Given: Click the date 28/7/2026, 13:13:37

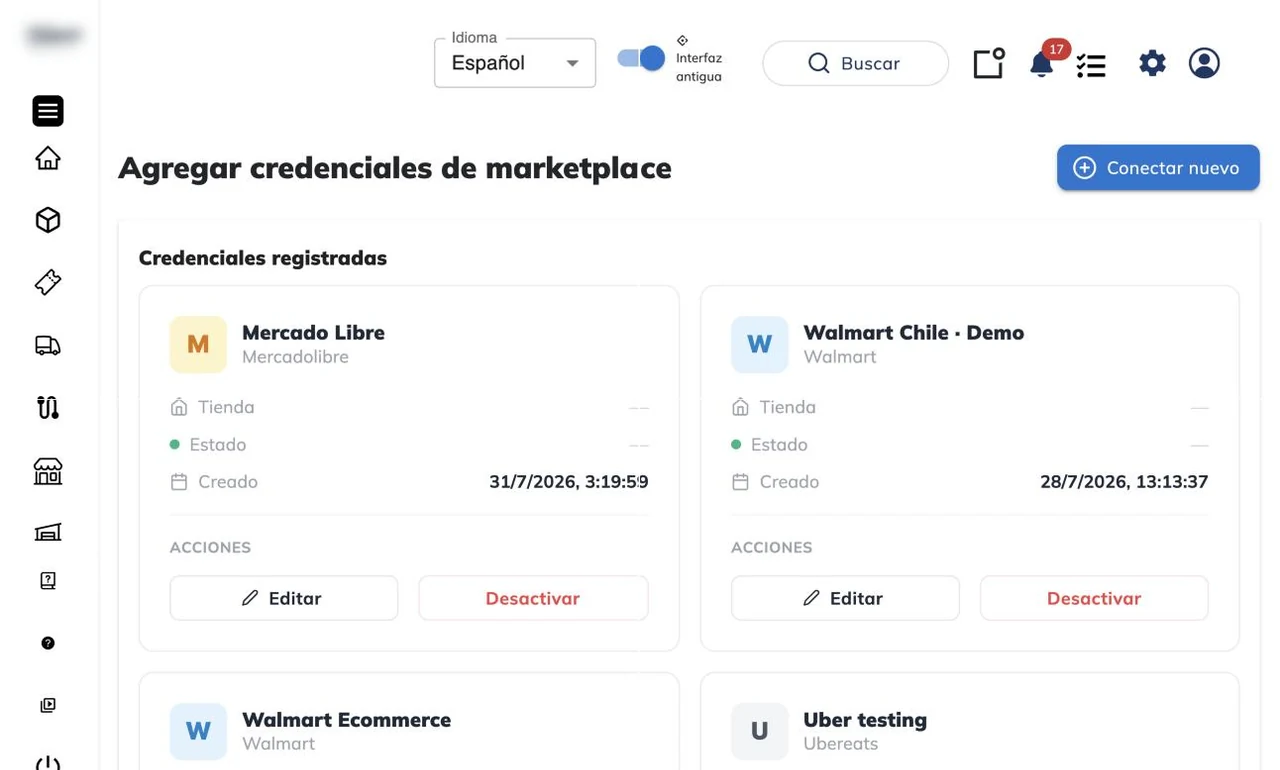Looking at the screenshot, I should click(1124, 482).
